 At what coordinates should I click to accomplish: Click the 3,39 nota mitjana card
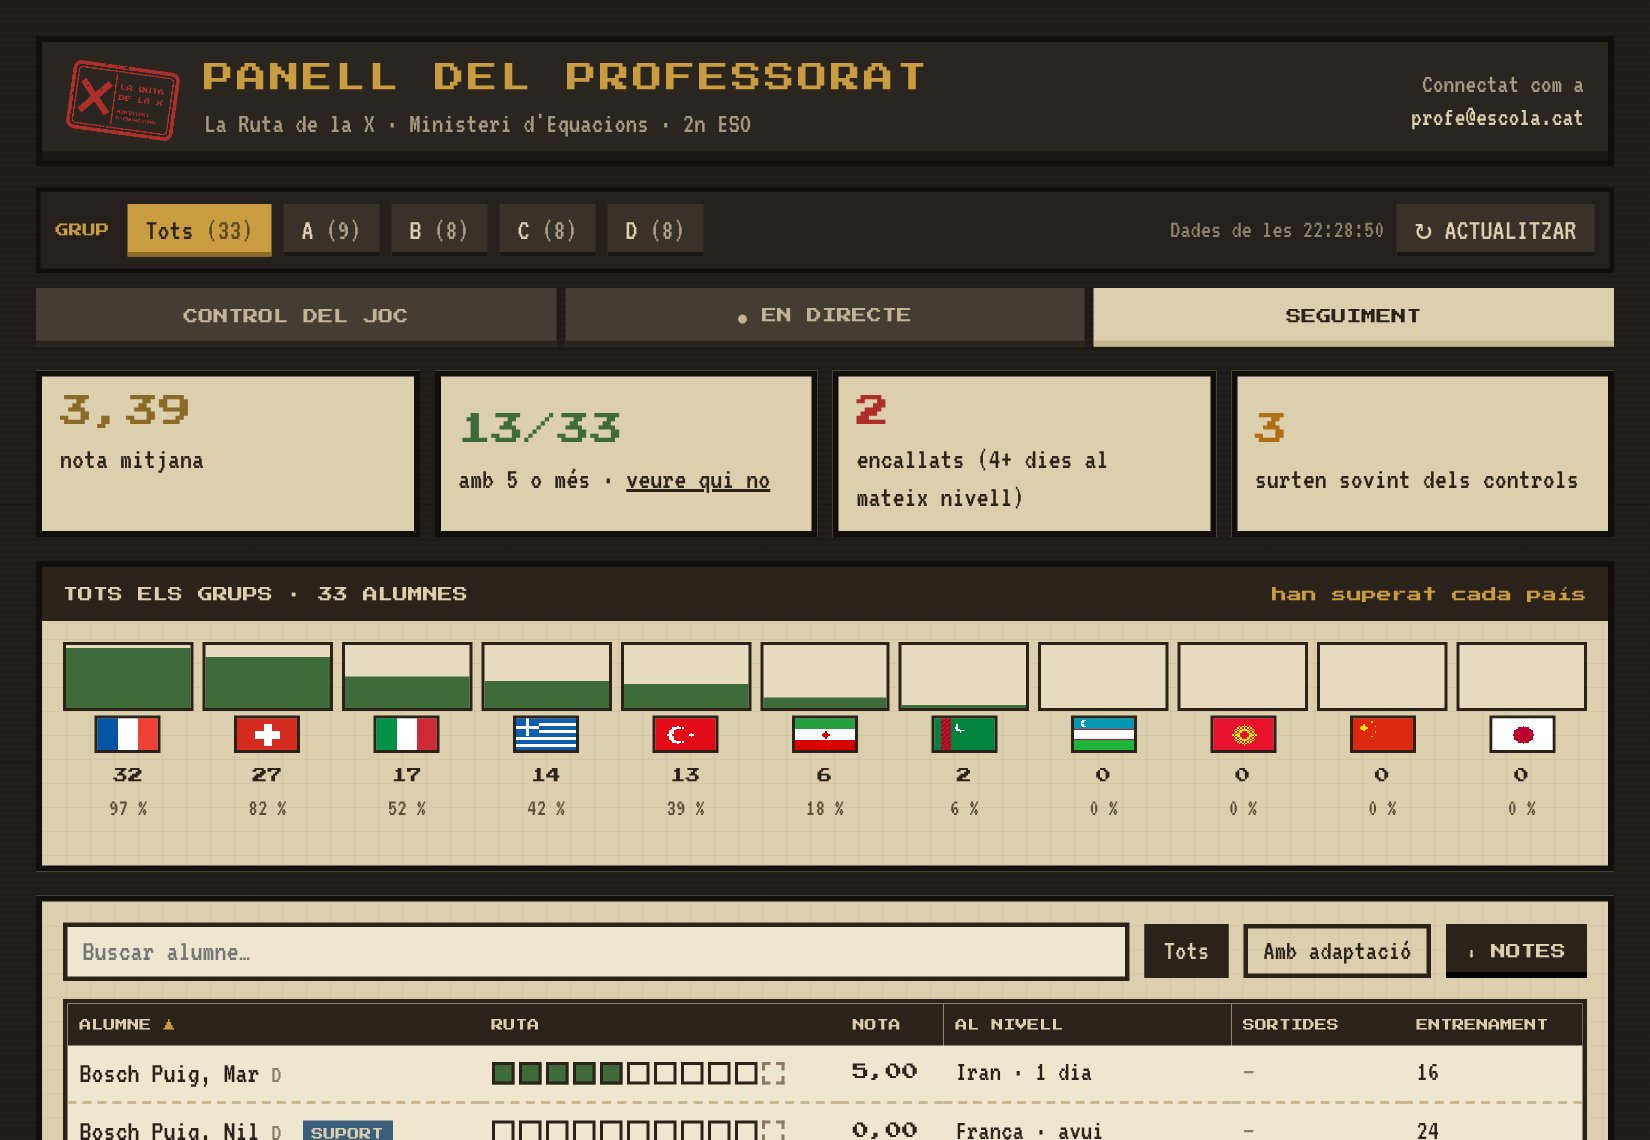click(x=228, y=454)
